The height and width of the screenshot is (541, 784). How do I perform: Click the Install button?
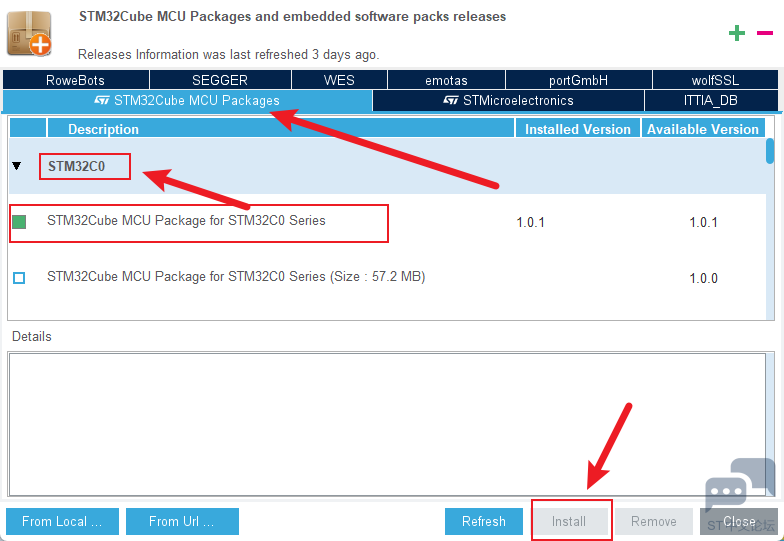pos(569,522)
